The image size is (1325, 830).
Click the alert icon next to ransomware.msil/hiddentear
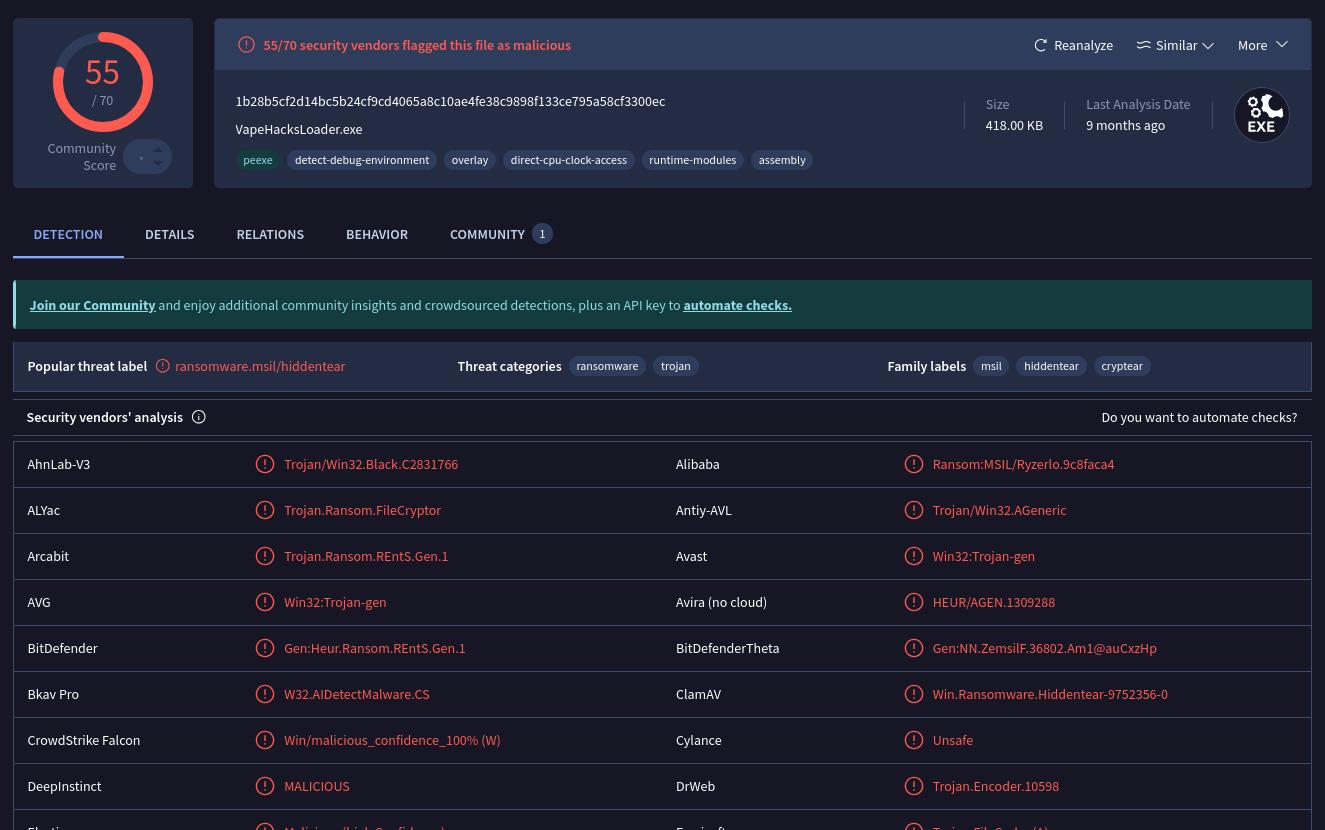coord(163,366)
